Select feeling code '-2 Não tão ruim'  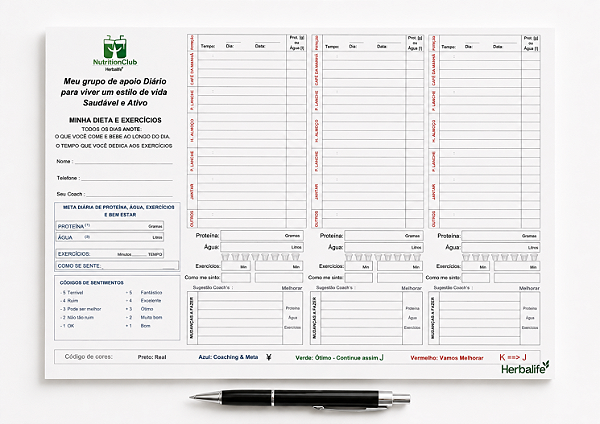pyautogui.click(x=77, y=318)
